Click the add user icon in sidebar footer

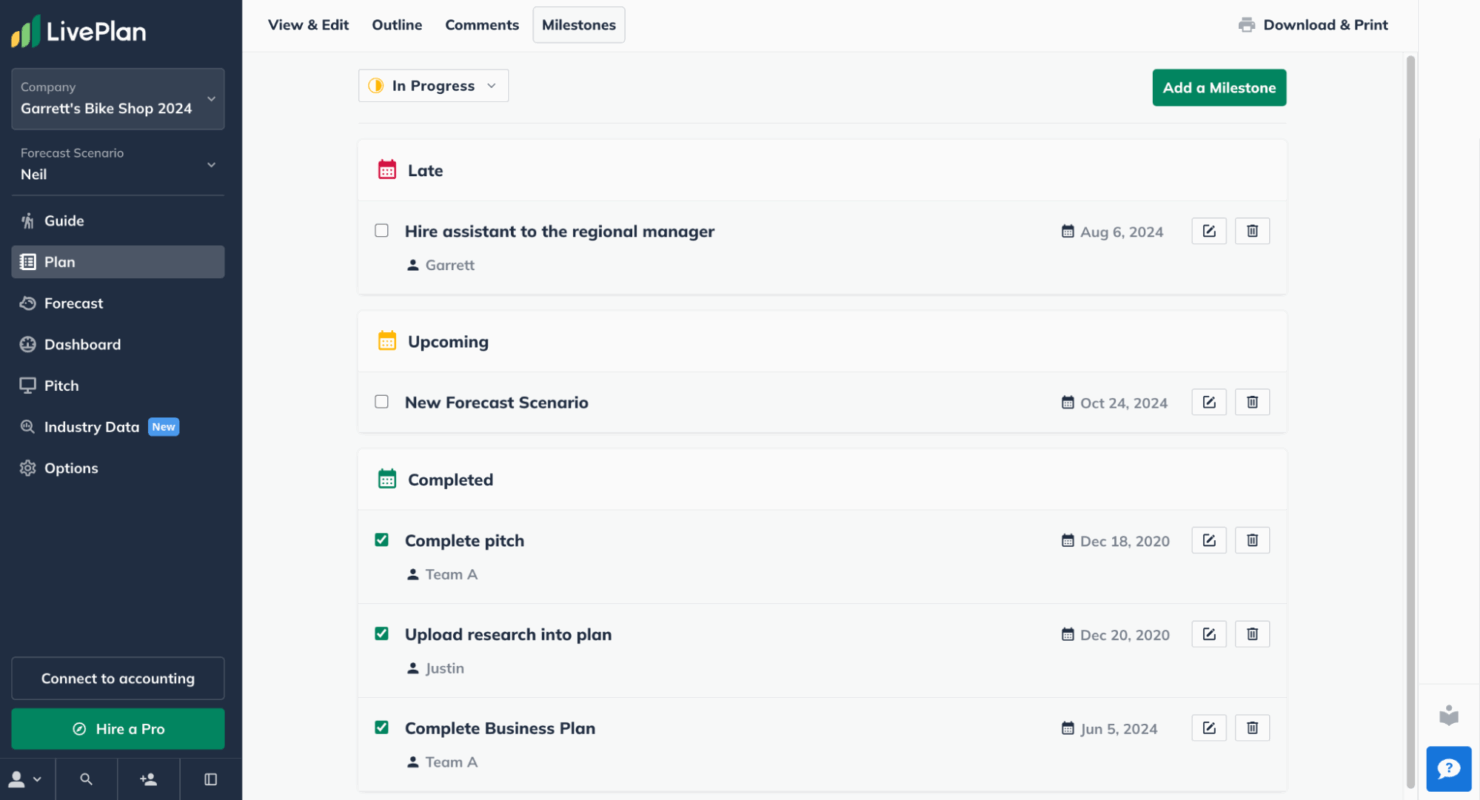148,779
